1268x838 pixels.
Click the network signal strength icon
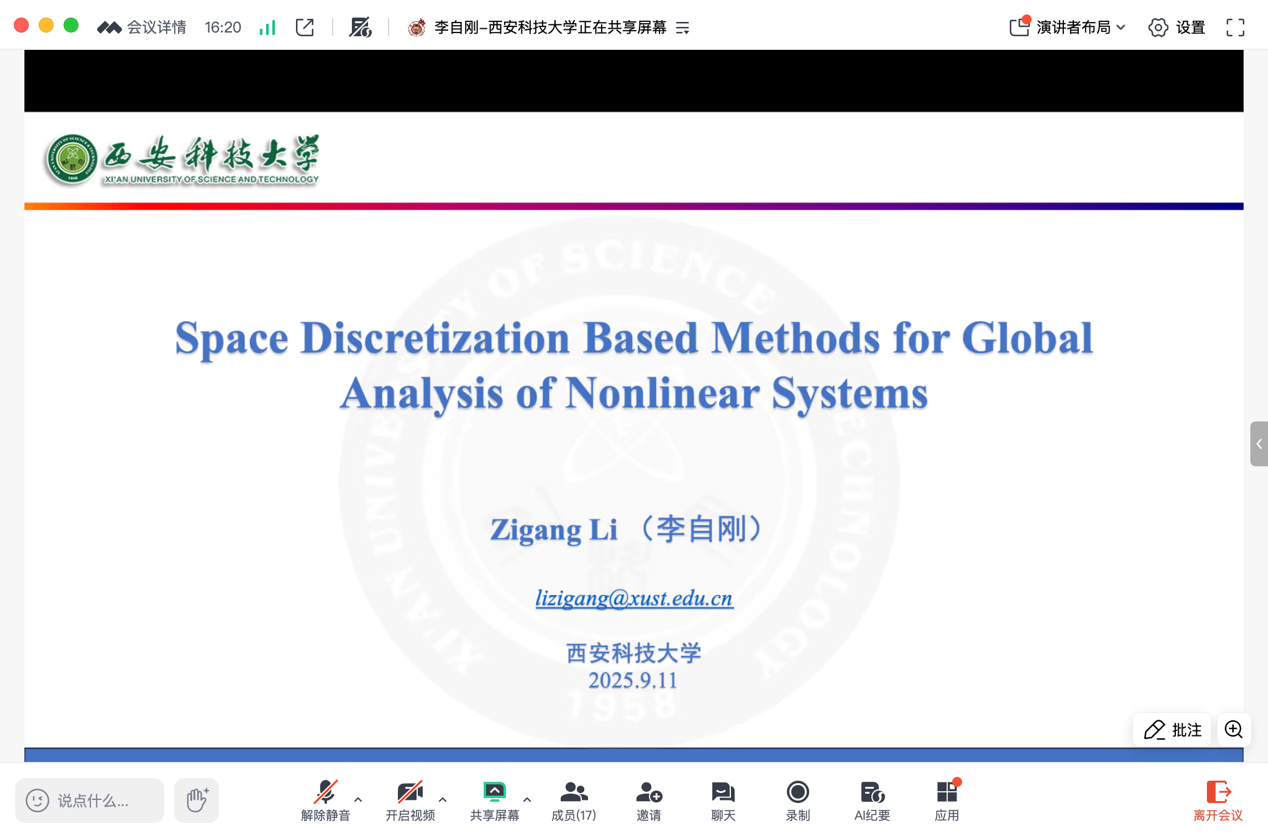coord(267,27)
